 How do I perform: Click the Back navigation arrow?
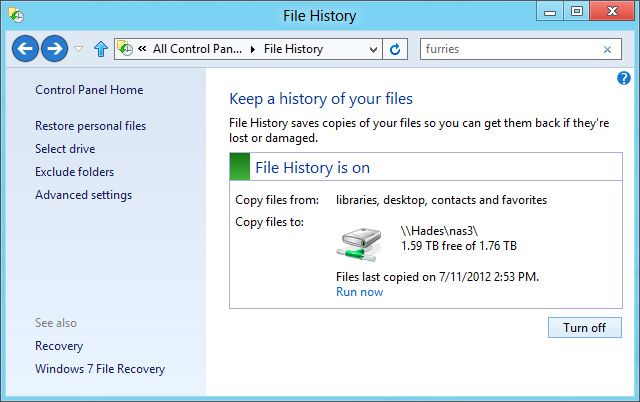[x=25, y=49]
